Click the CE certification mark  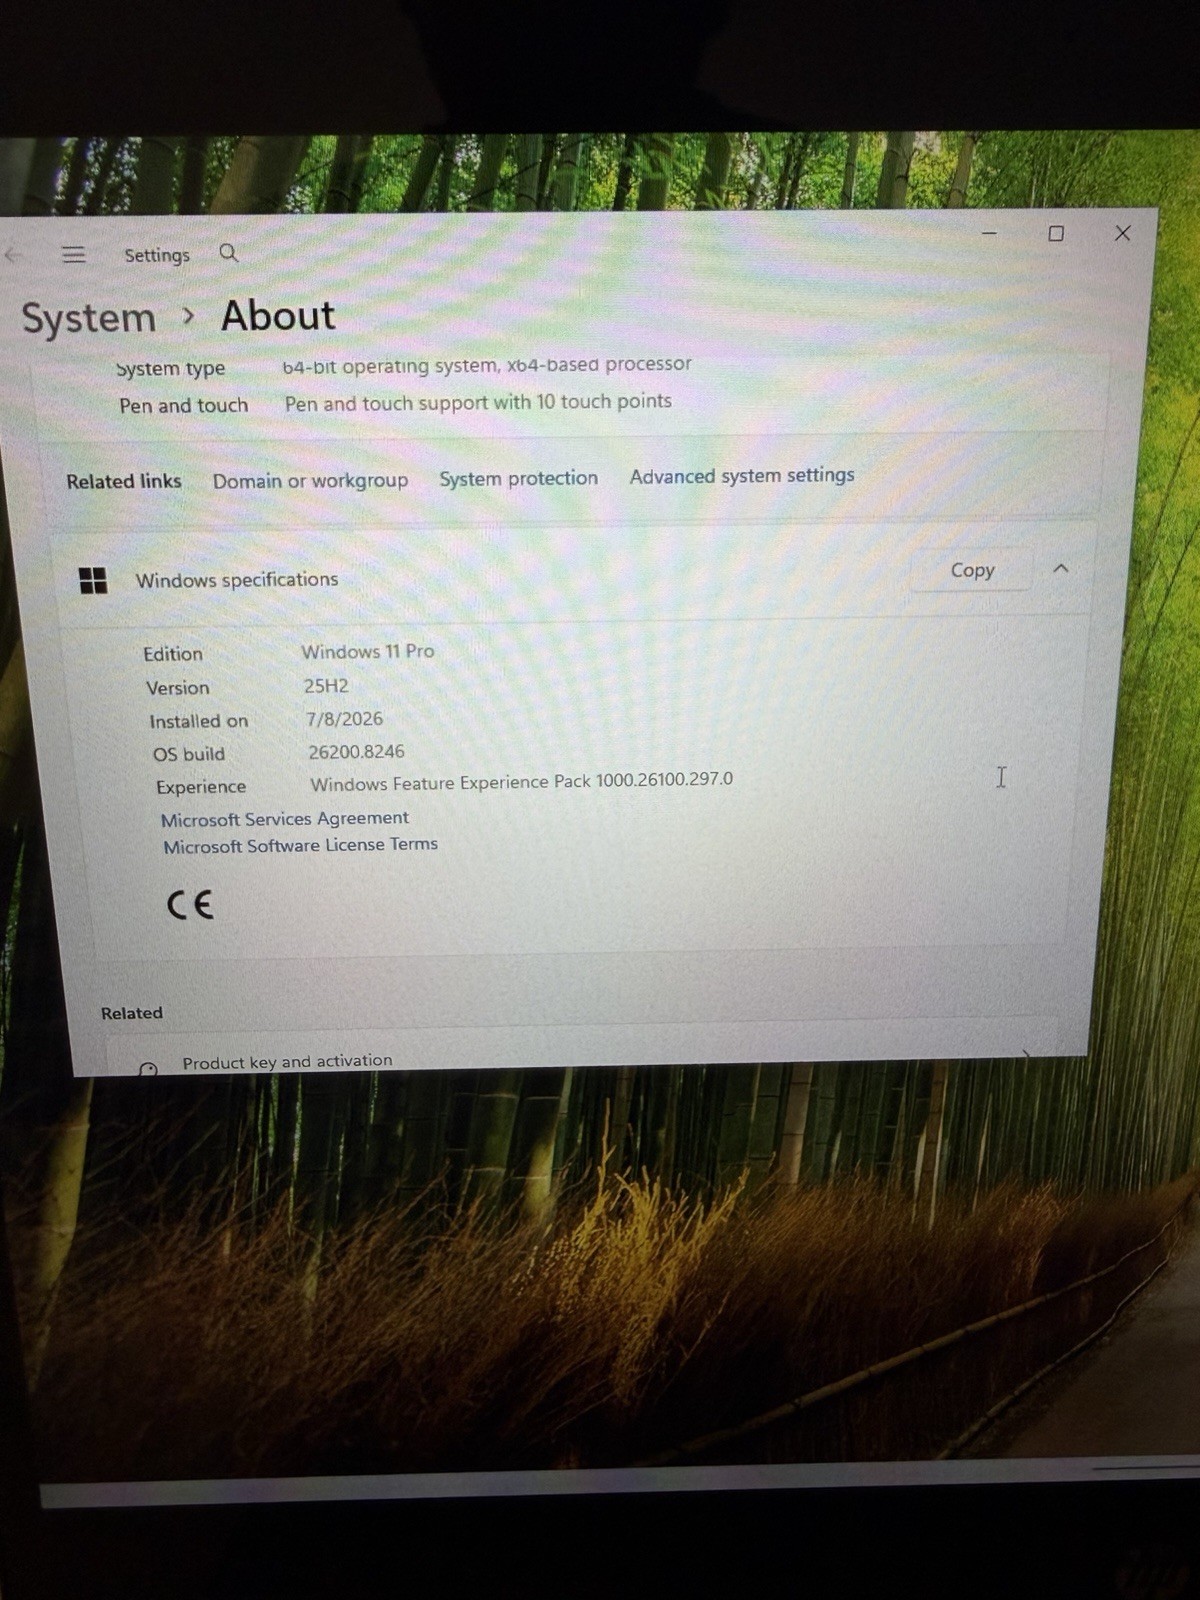click(190, 905)
